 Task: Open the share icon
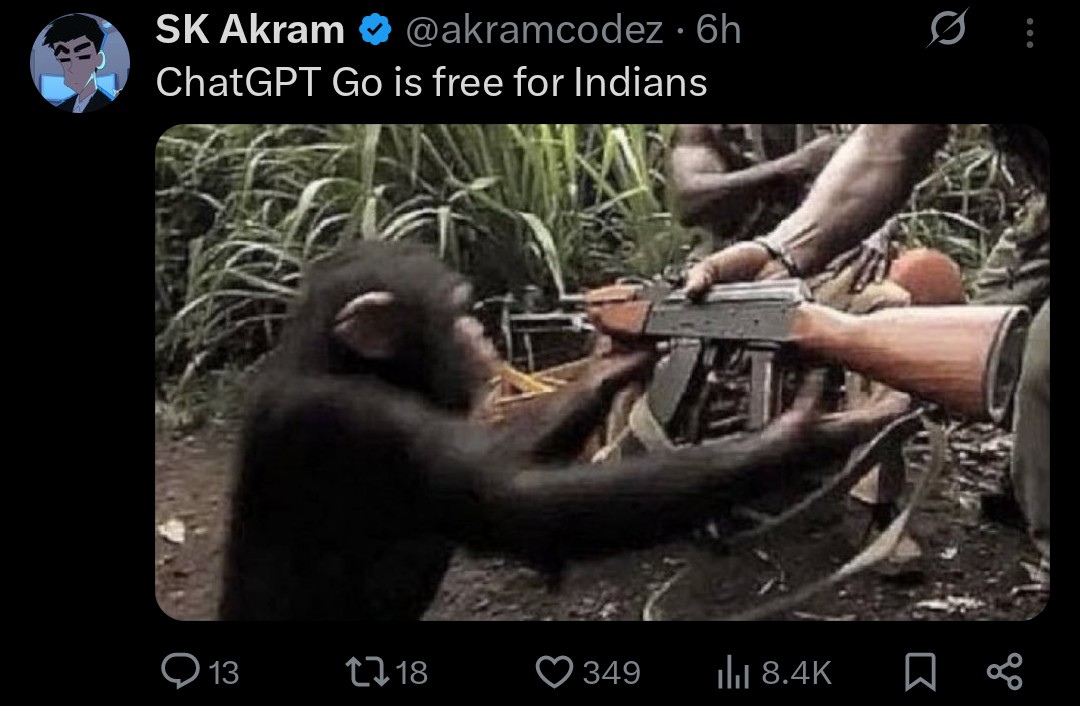(x=1005, y=672)
